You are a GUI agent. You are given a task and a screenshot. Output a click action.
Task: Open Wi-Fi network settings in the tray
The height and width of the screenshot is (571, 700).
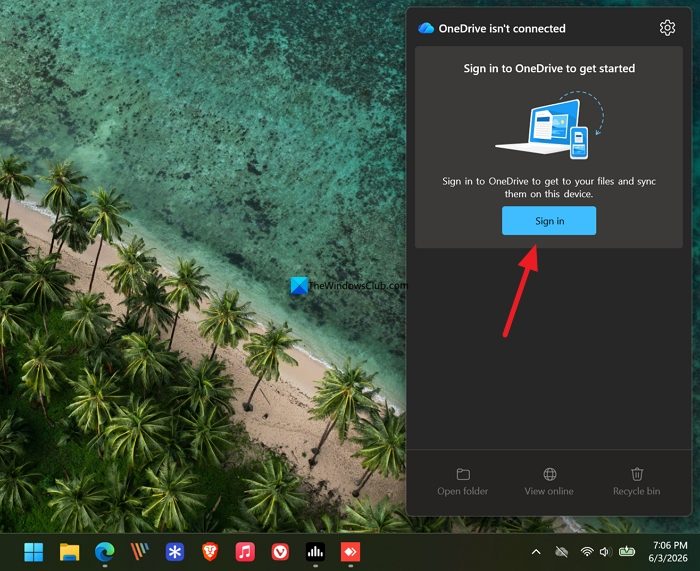[x=587, y=552]
